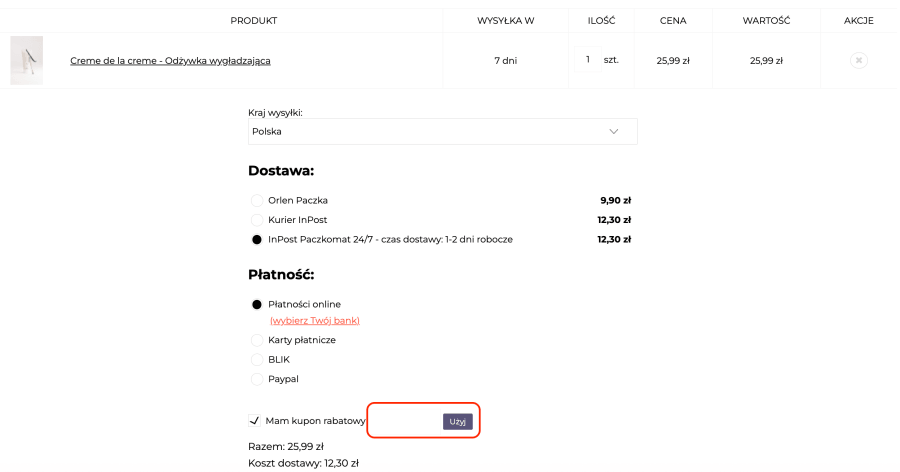Select BLIK payment option
The image size is (900, 472).
257,359
